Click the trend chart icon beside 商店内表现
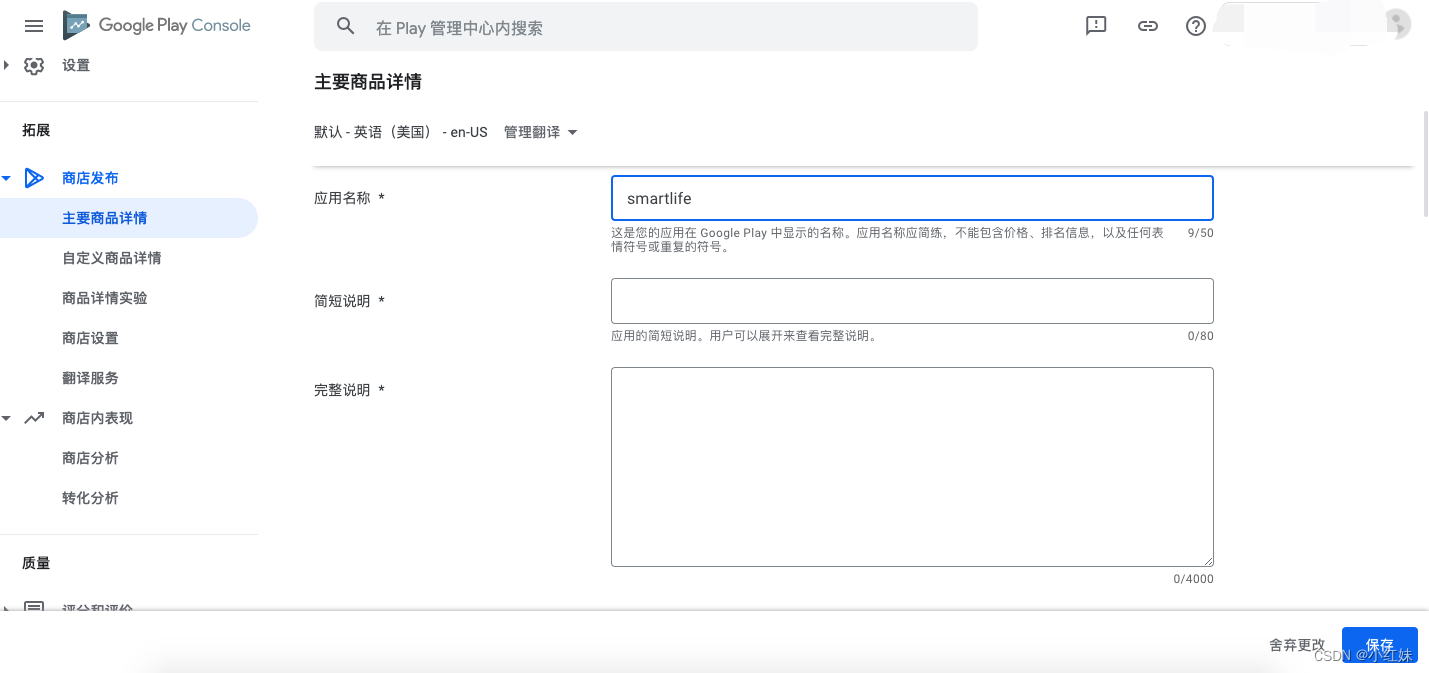The height and width of the screenshot is (673, 1429). 34,417
